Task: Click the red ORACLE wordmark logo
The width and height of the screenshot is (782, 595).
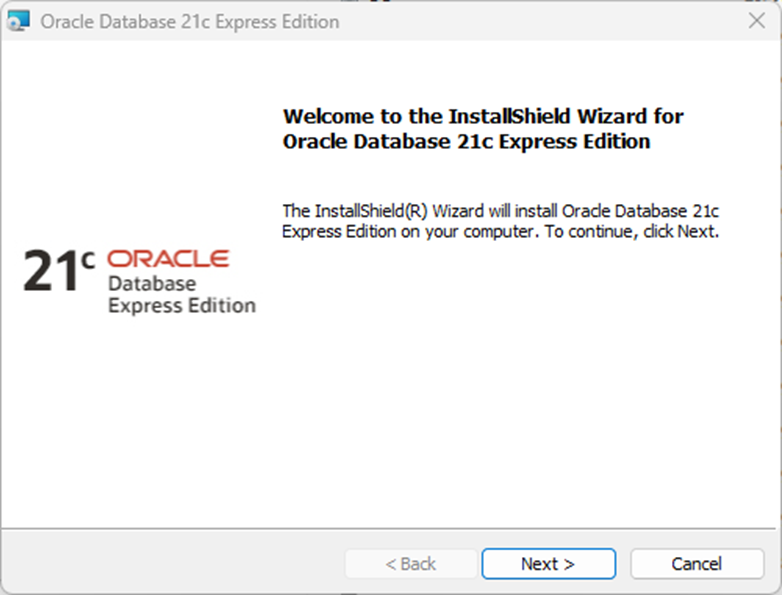Action: [x=167, y=259]
